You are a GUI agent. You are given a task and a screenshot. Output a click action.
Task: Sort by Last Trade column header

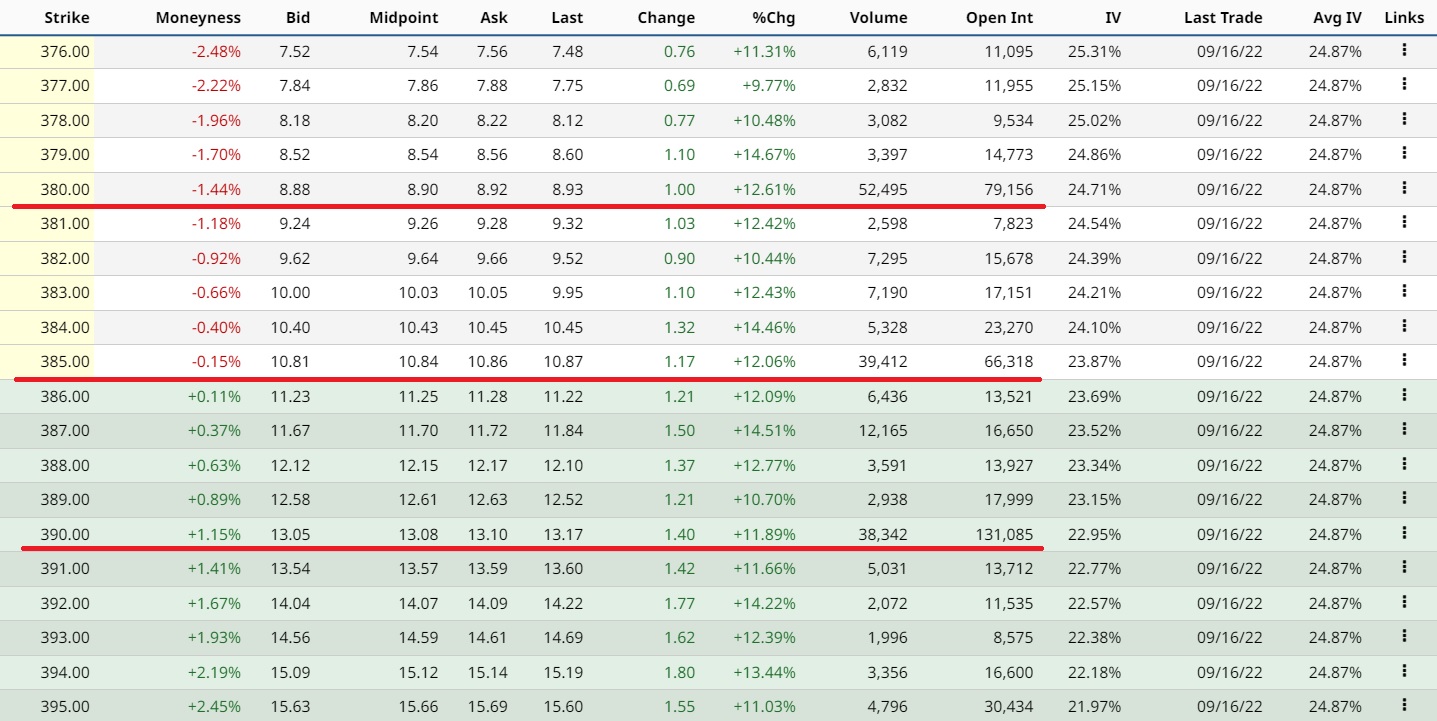pyautogui.click(x=1223, y=17)
